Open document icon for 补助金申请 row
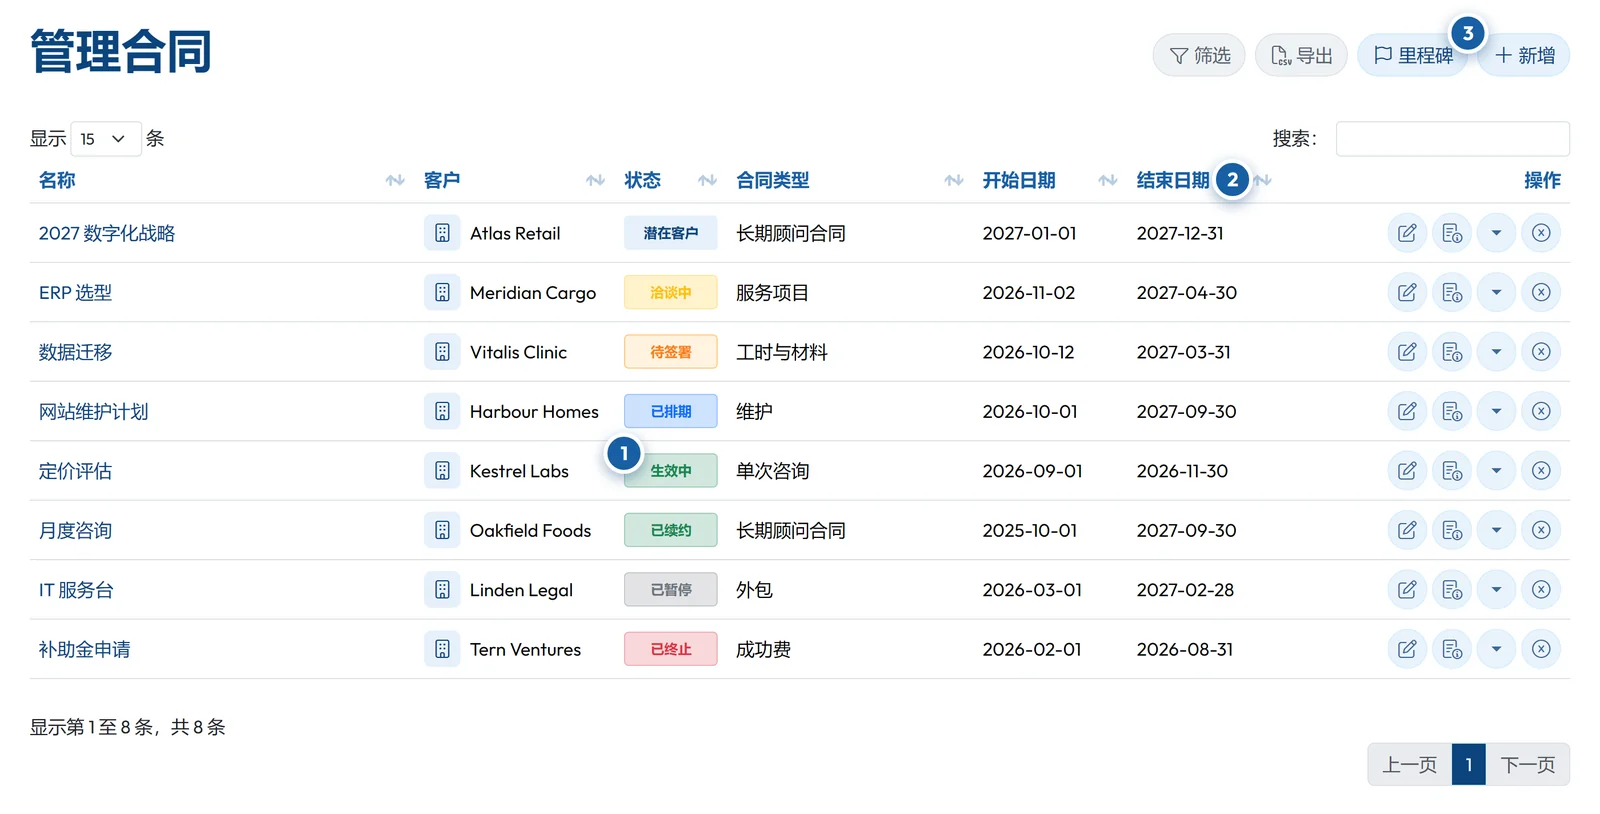The height and width of the screenshot is (814, 1600). tap(1452, 649)
